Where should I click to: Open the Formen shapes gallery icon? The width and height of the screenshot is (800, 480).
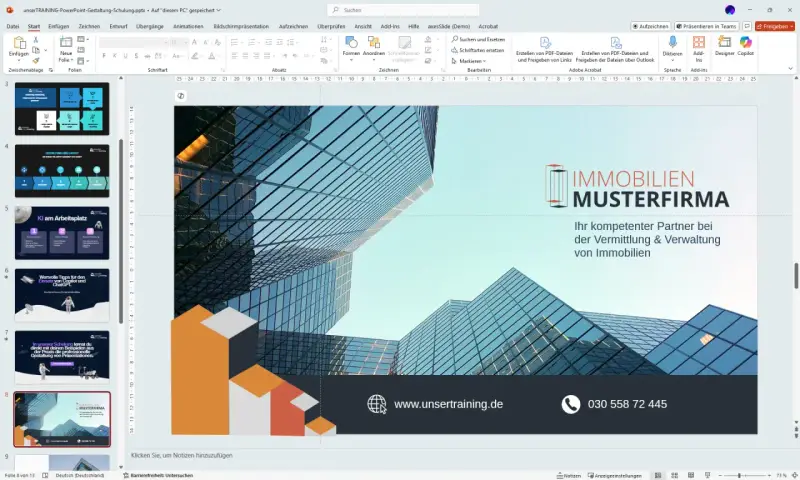pyautogui.click(x=351, y=42)
